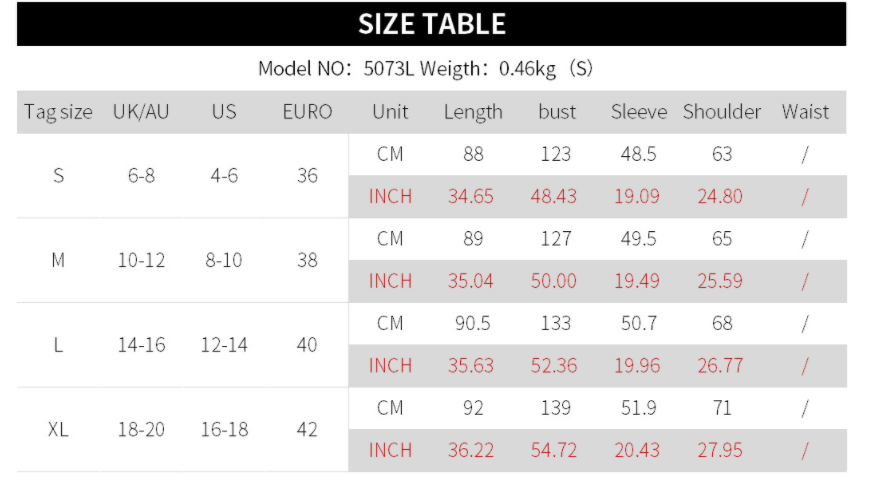885x478 pixels.
Task: Select the 50.7 sleeve CM value
Action: pos(637,324)
